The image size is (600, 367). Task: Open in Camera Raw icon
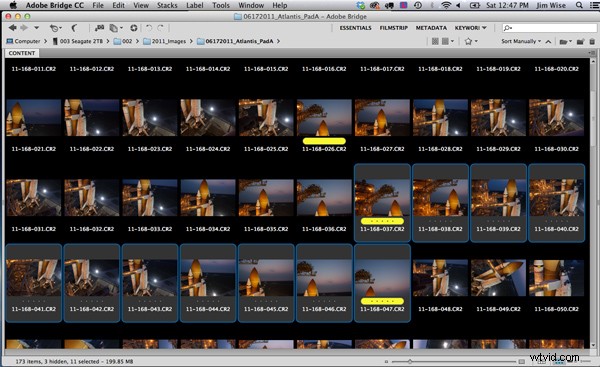coord(134,28)
